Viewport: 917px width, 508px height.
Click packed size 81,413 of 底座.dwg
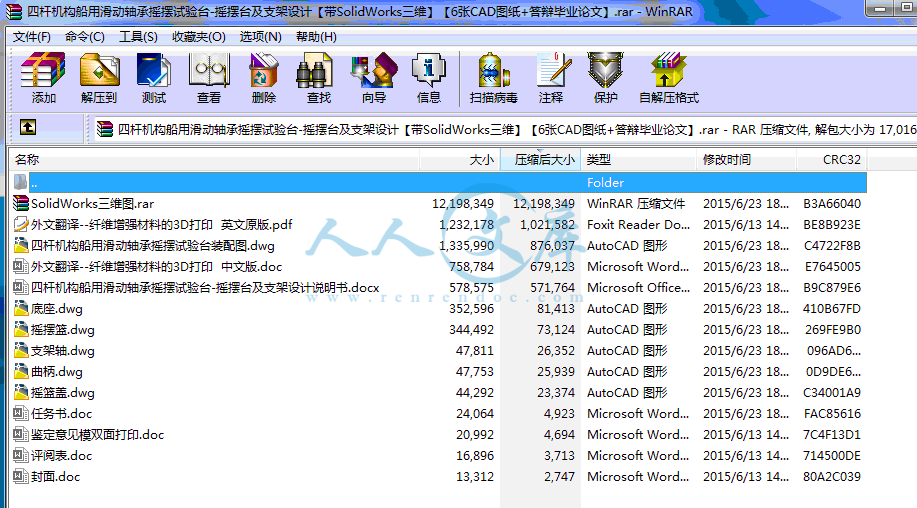pos(556,309)
